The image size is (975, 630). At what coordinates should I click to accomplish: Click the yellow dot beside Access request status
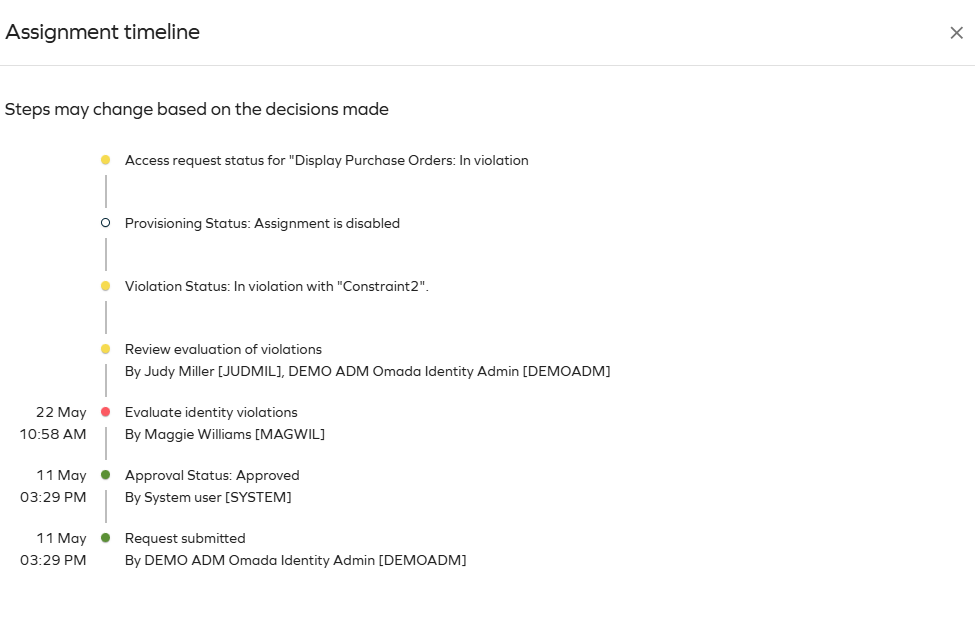coord(106,160)
